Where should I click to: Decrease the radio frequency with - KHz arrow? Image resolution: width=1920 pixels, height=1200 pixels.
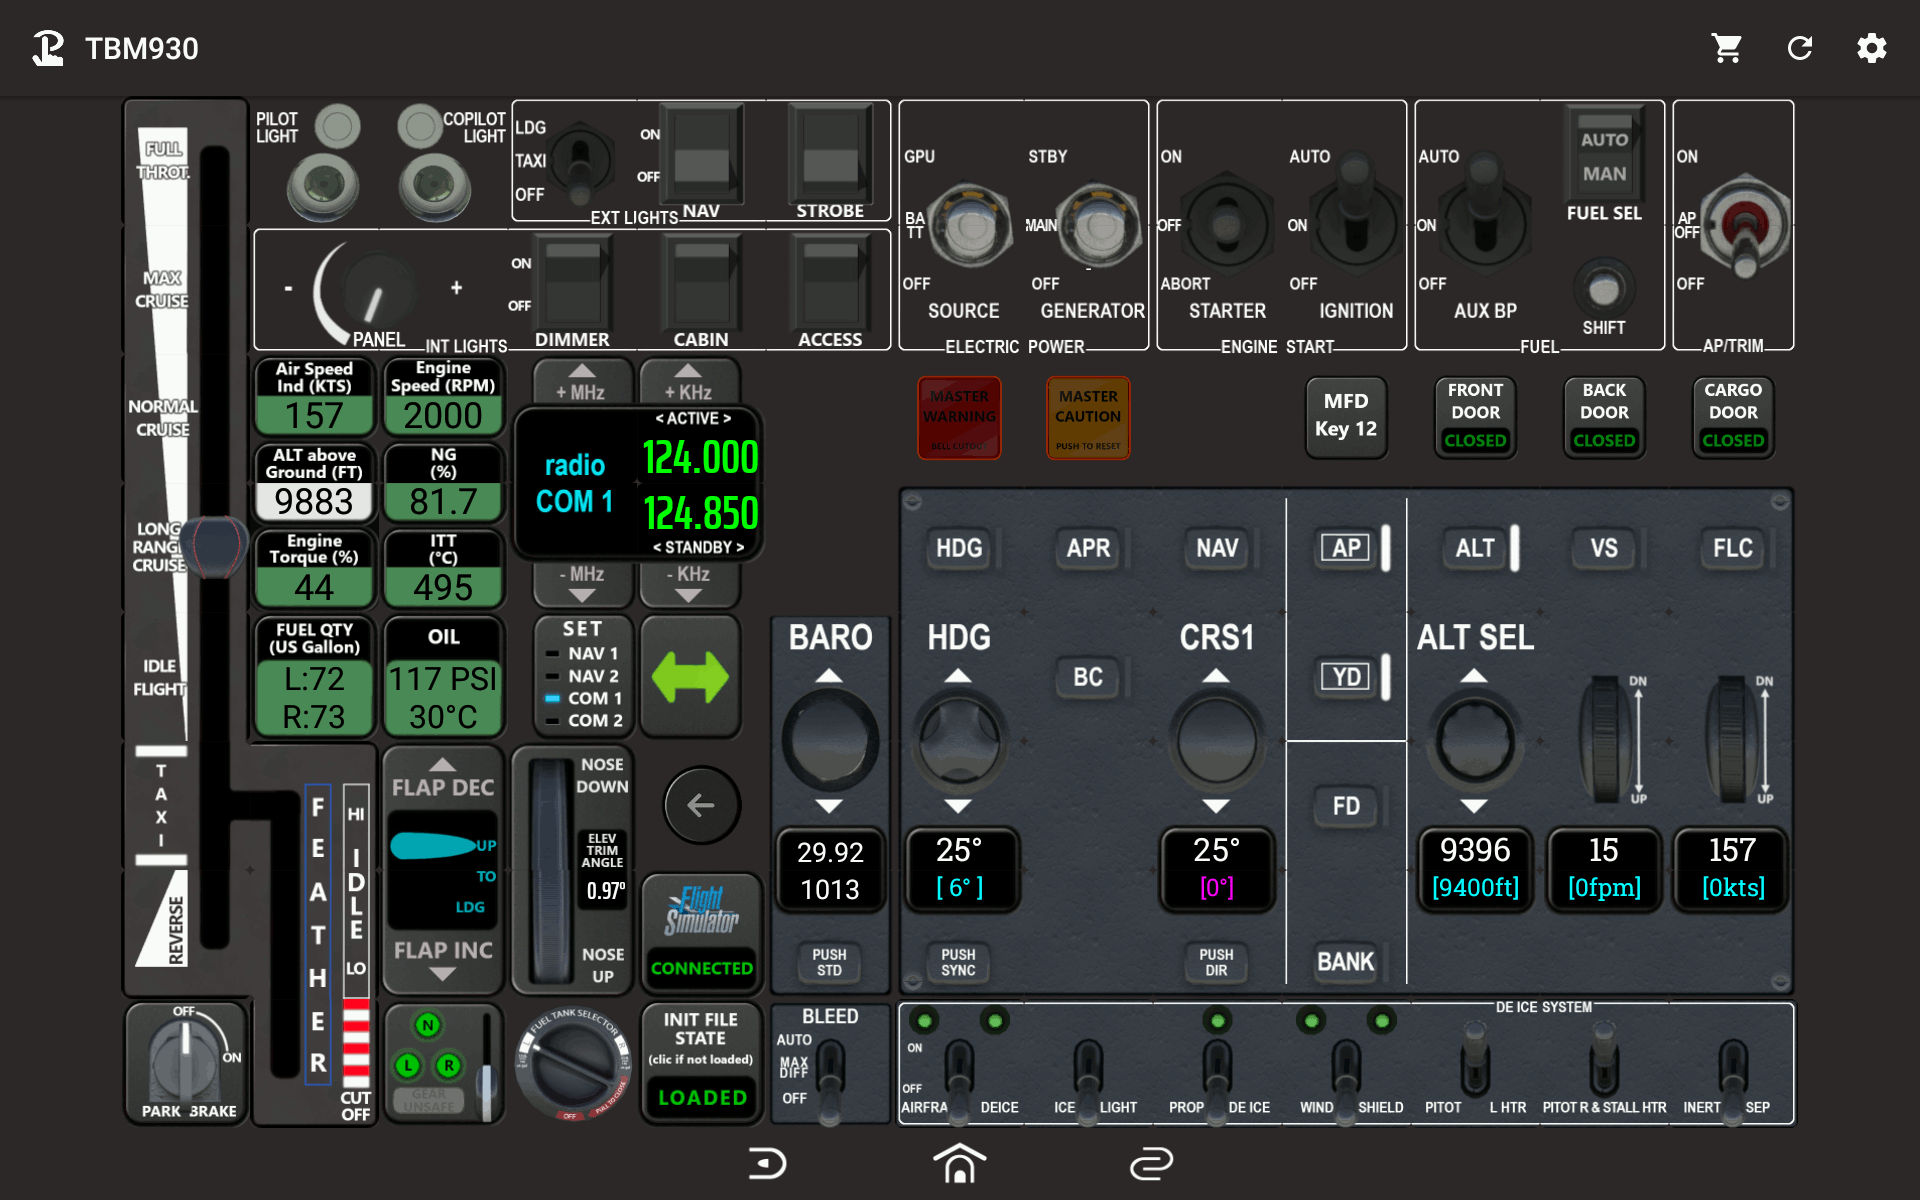pos(689,583)
